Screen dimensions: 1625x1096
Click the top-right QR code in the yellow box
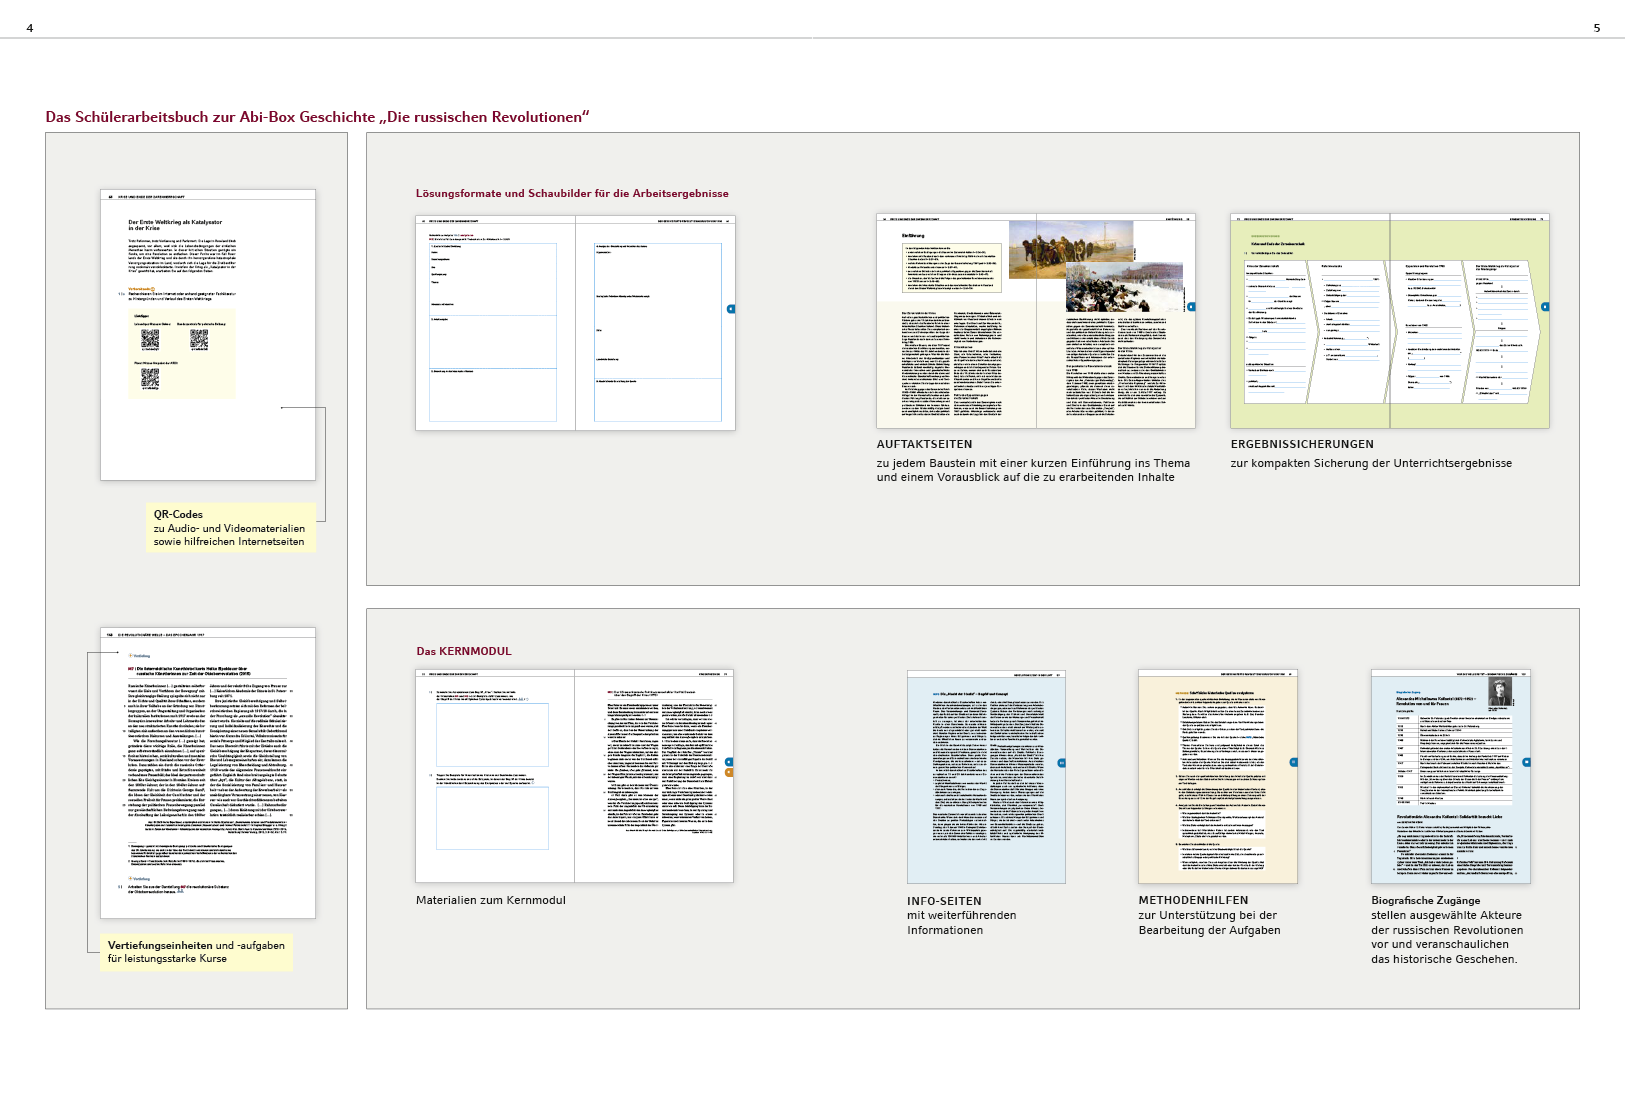(199, 339)
